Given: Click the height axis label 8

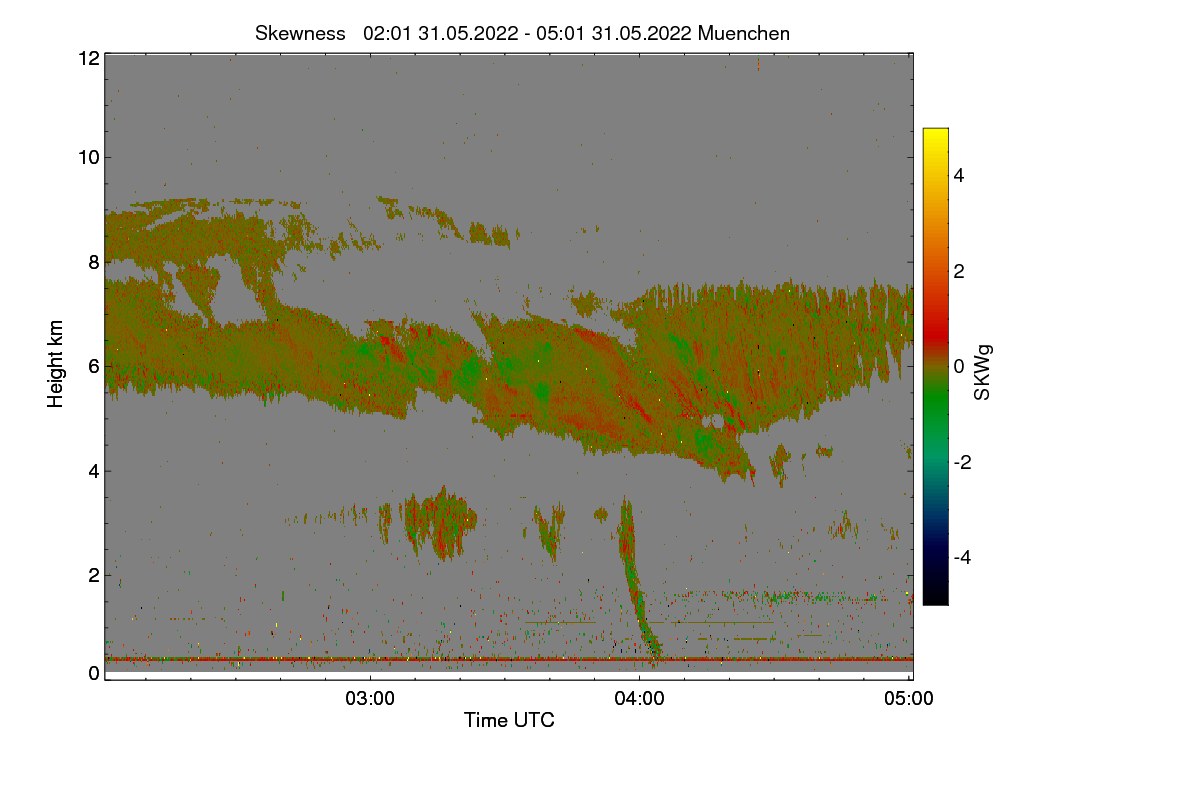Looking at the screenshot, I should (94, 262).
